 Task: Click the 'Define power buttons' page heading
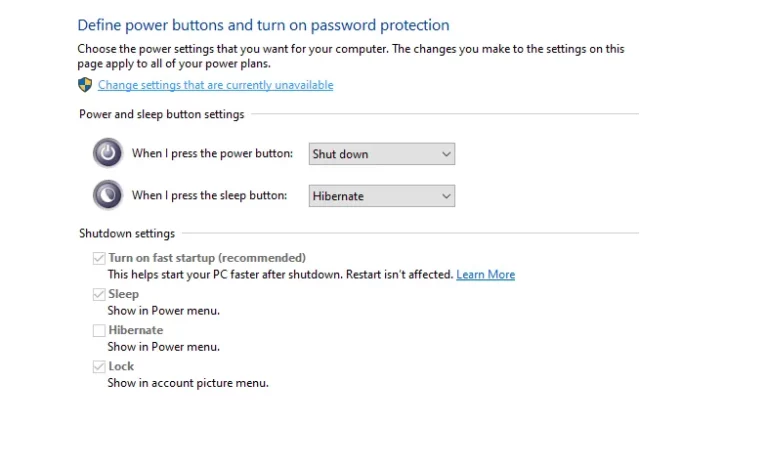pos(263,25)
